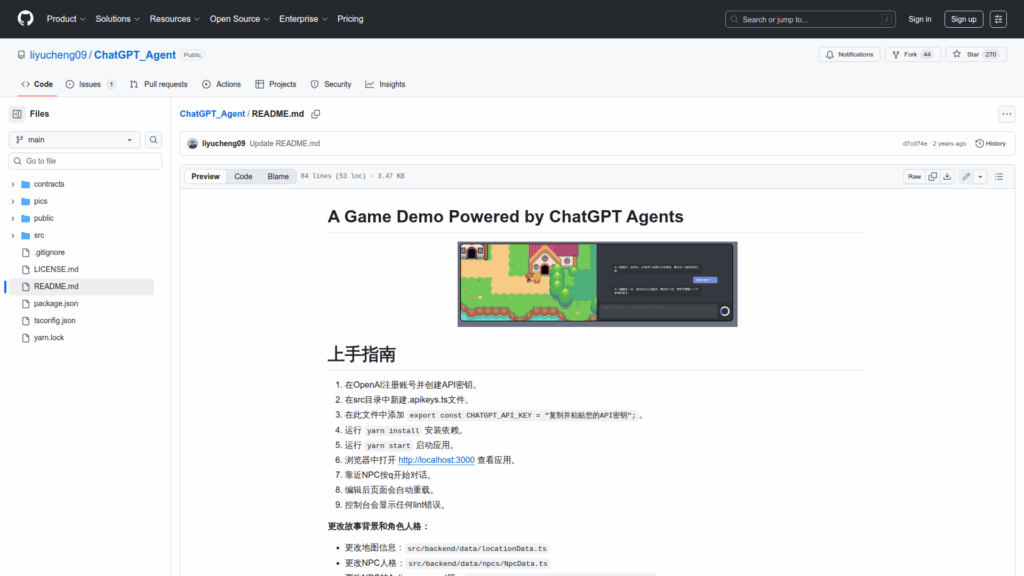Collapse the Files side panel
Viewport: 1024px width, 576px height.
[17, 114]
